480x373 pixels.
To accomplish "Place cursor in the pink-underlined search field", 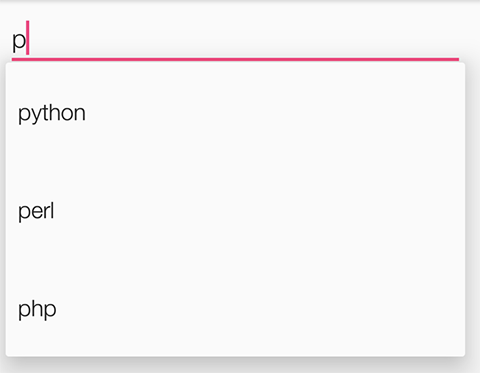I will (x=235, y=39).
